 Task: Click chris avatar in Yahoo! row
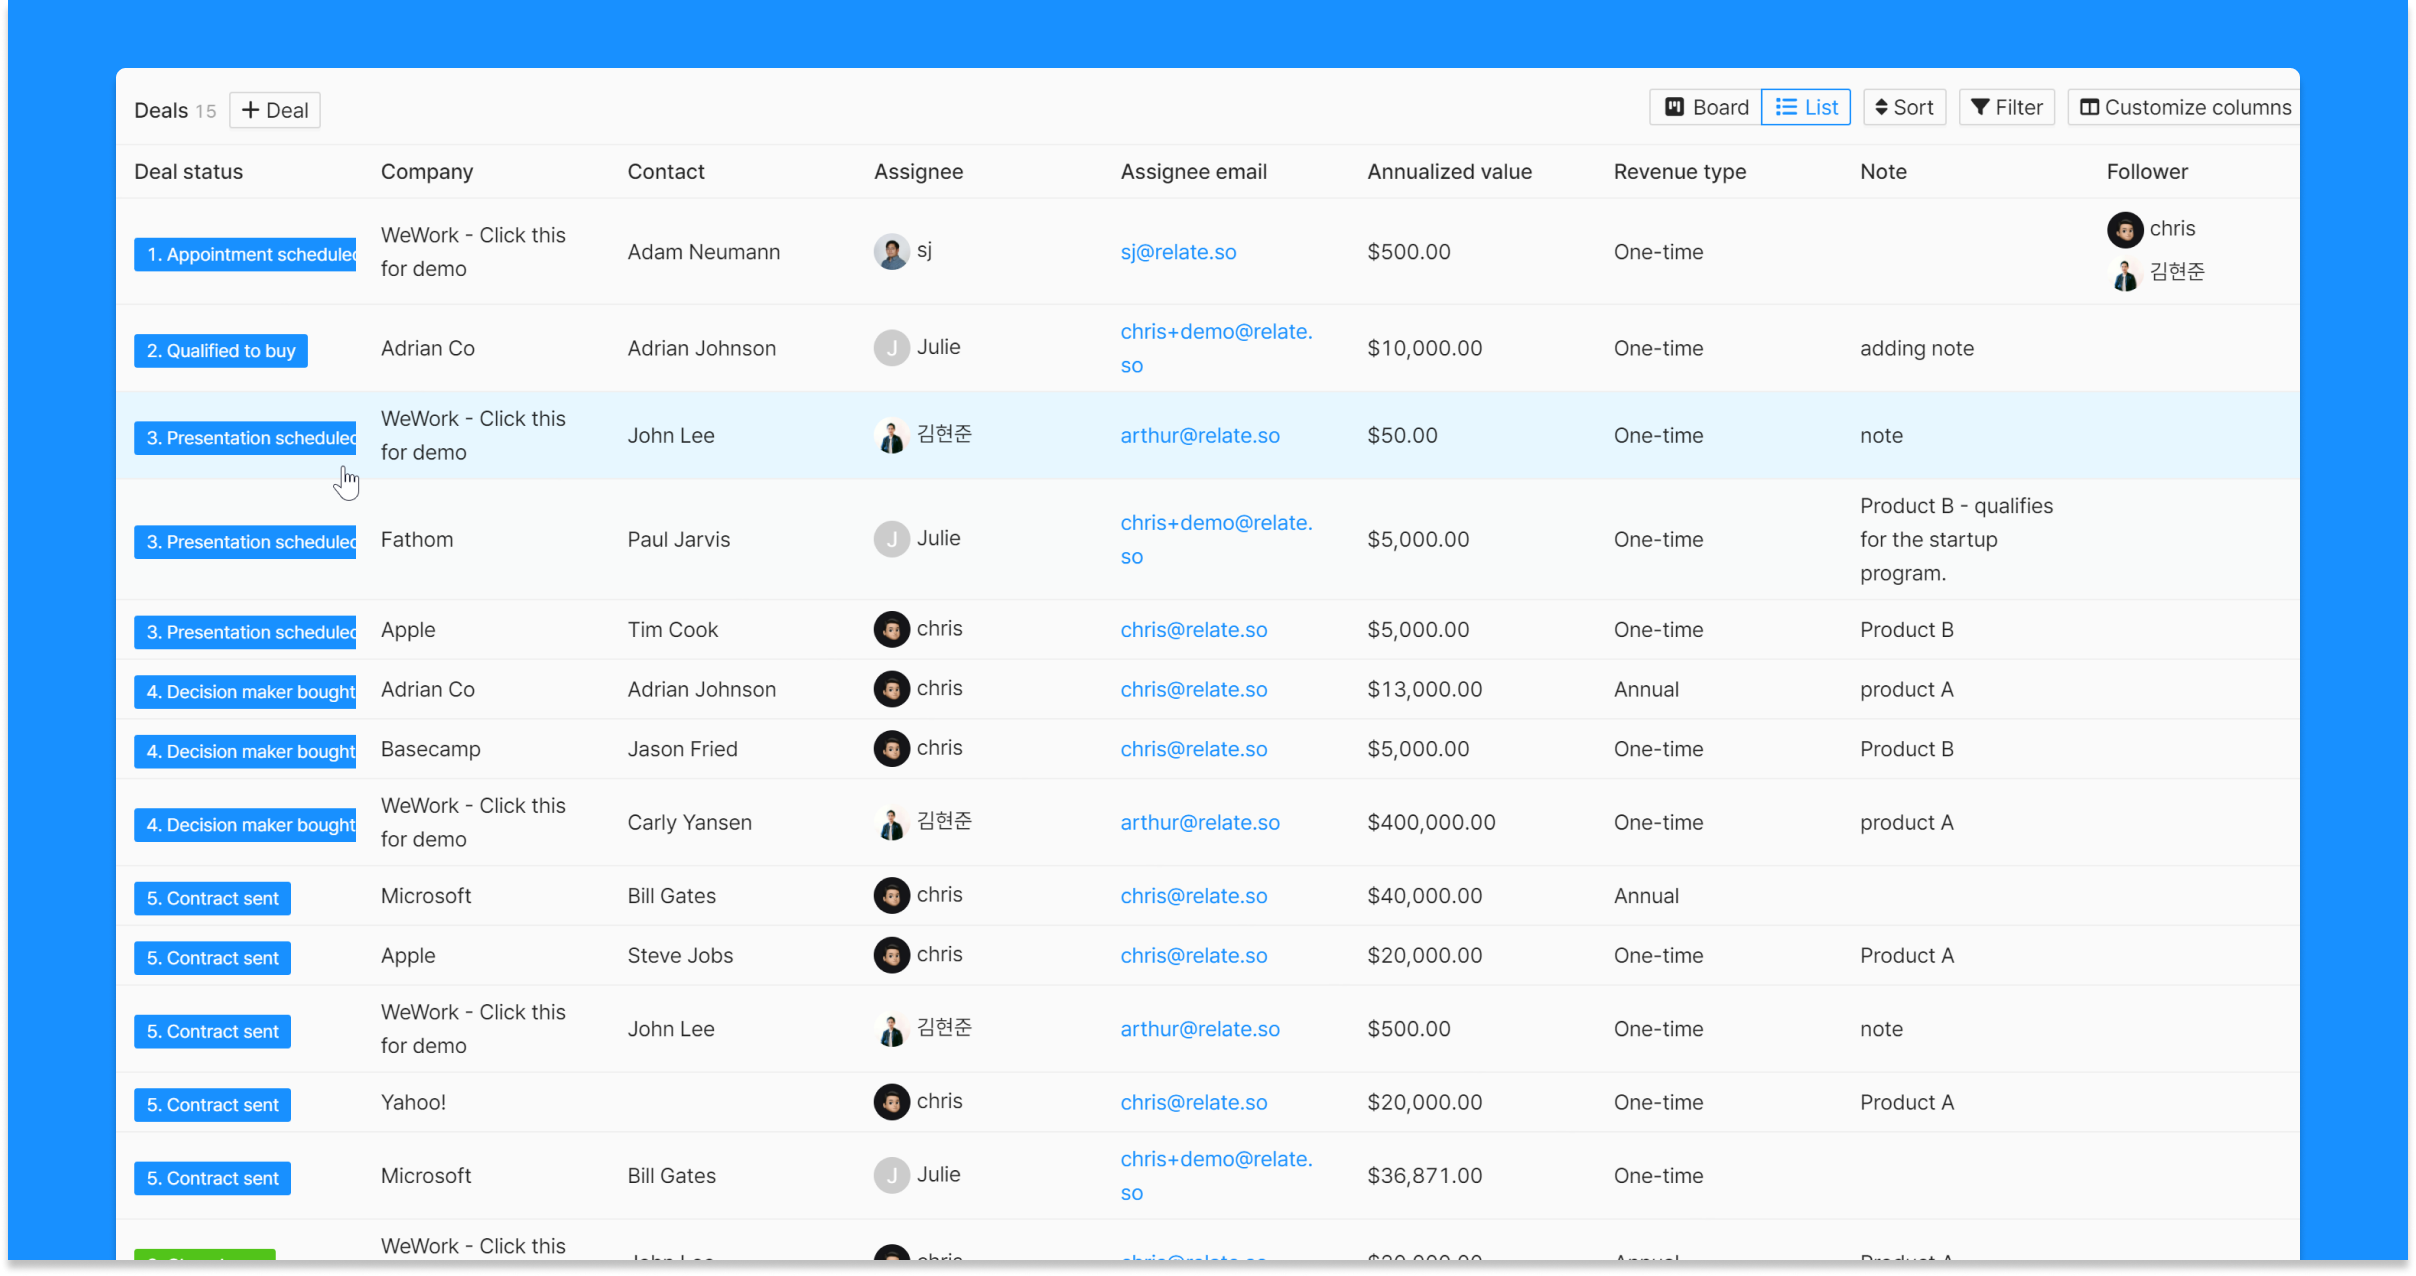[891, 1102]
